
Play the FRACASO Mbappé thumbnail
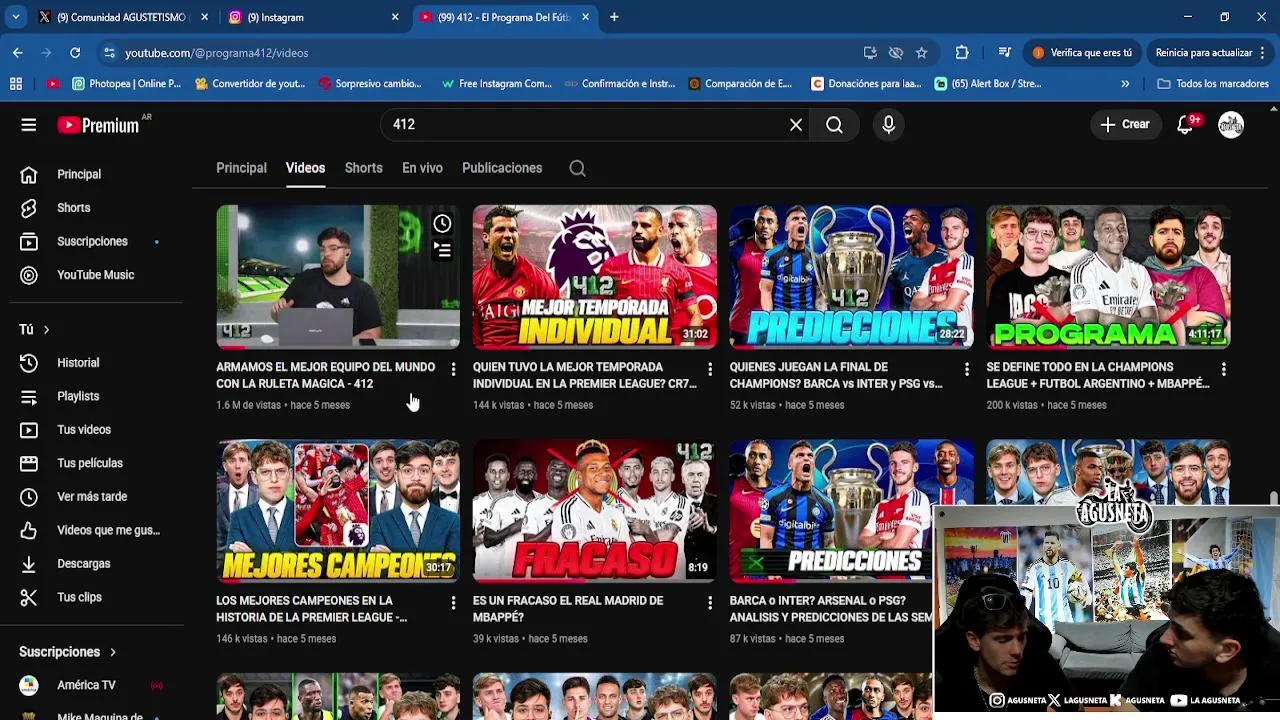594,510
